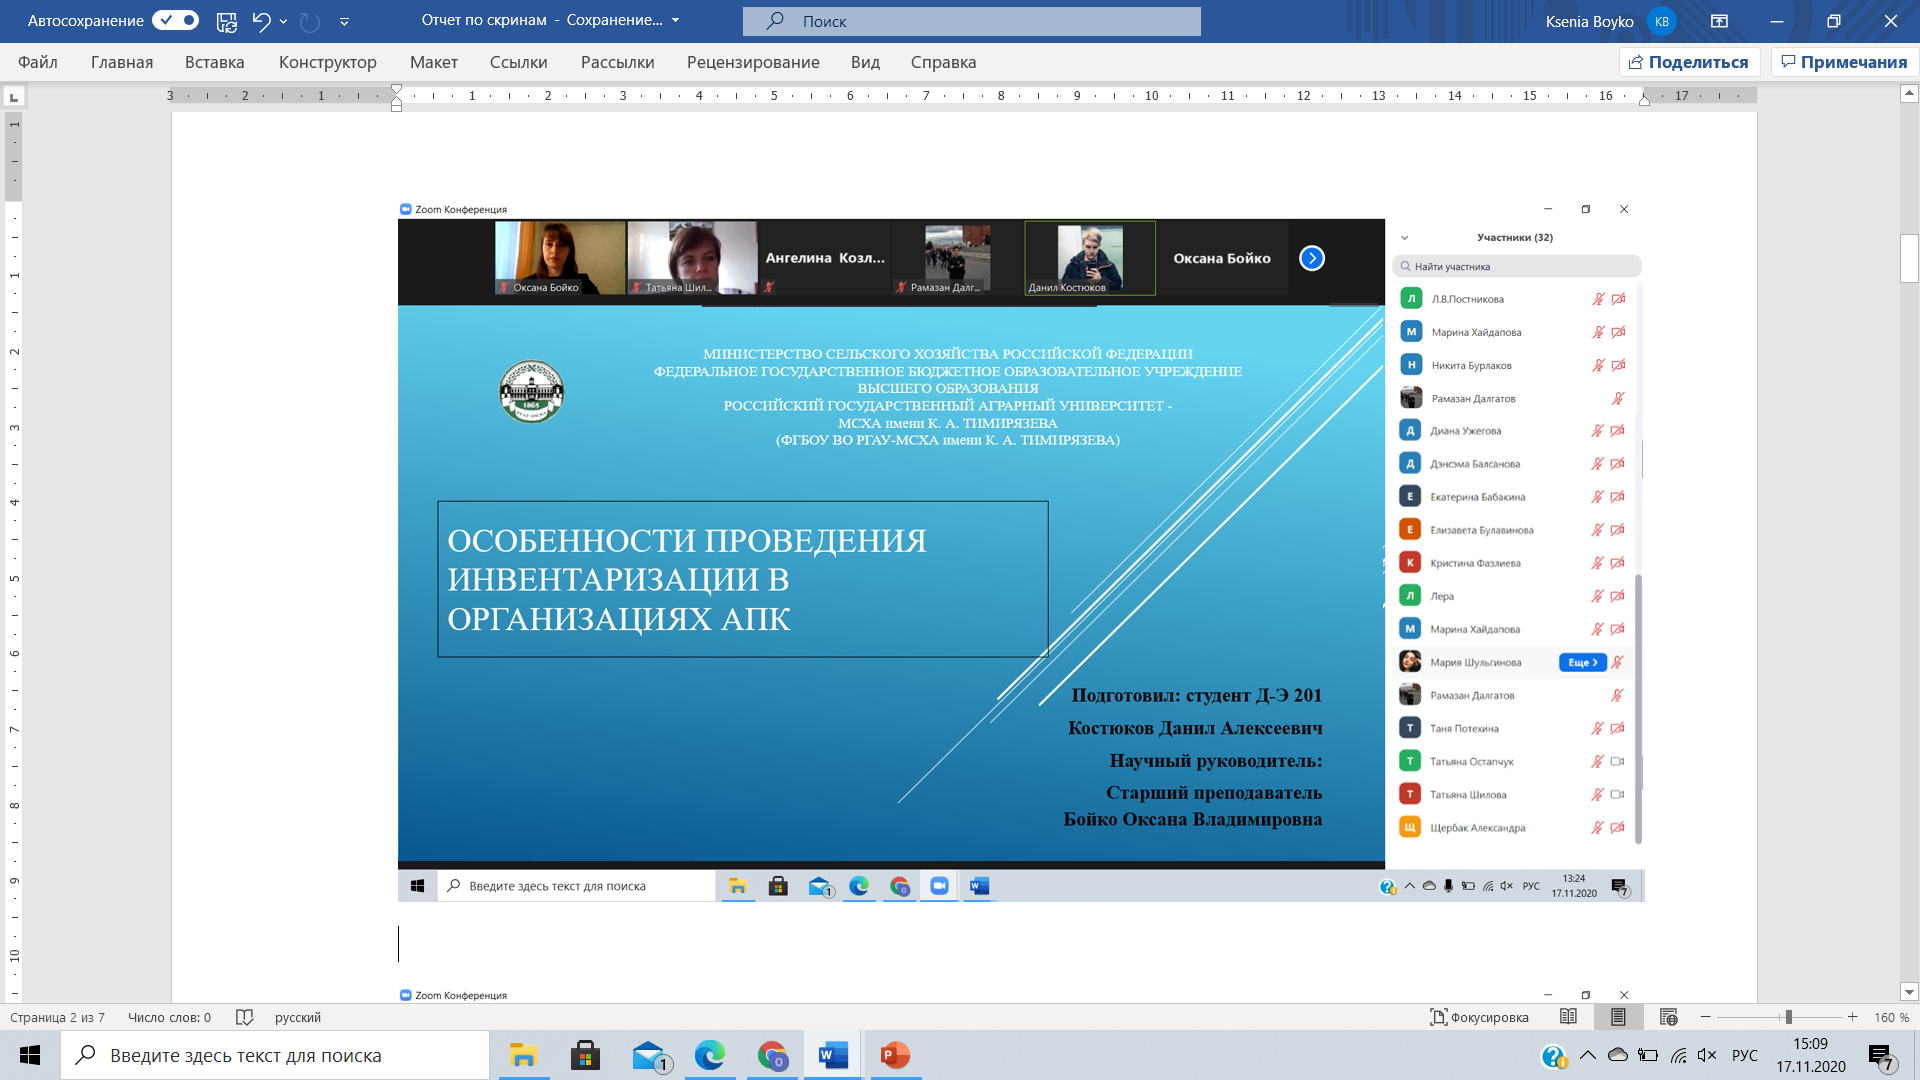Toggle the Автосохранение switch

point(176,21)
